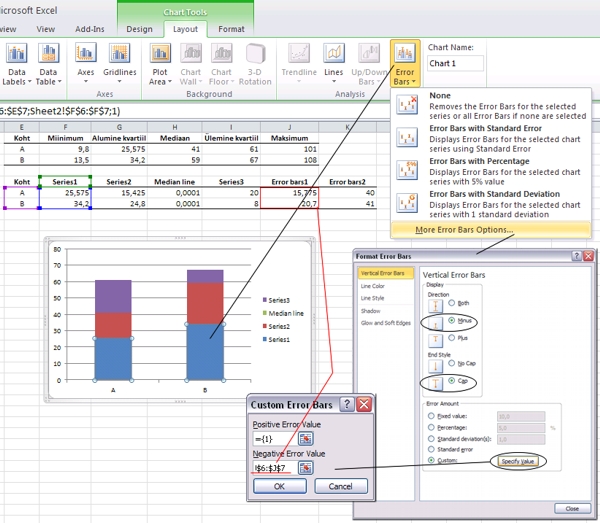Viewport: 600px width, 523px height.
Task: Click the Chart Name text field
Action: pos(455,63)
